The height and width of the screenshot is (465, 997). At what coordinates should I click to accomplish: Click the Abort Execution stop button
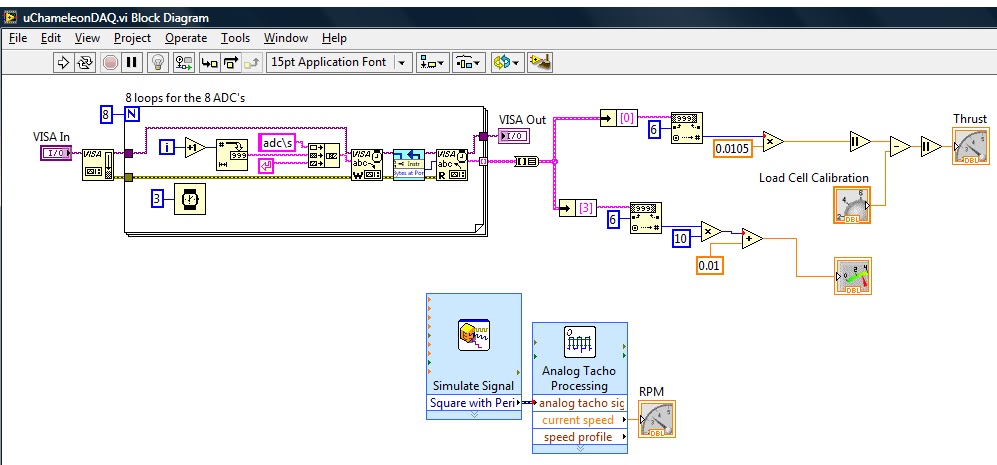tap(110, 62)
